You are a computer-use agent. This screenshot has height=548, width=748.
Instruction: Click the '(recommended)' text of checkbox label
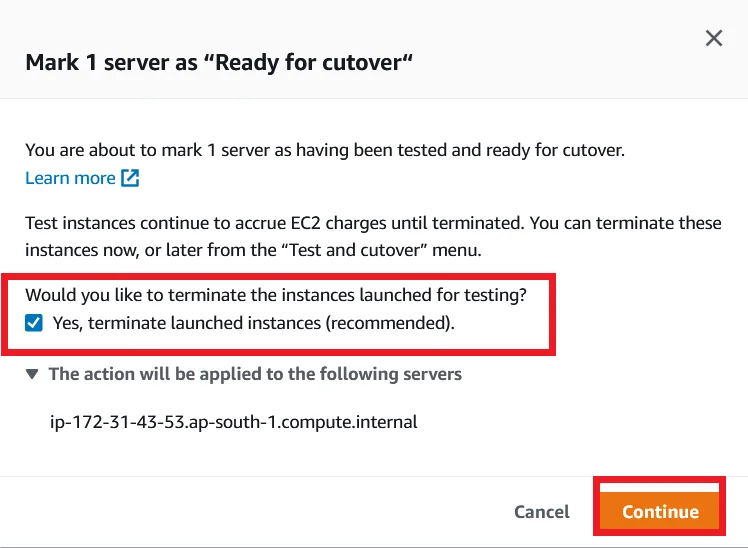coord(390,323)
